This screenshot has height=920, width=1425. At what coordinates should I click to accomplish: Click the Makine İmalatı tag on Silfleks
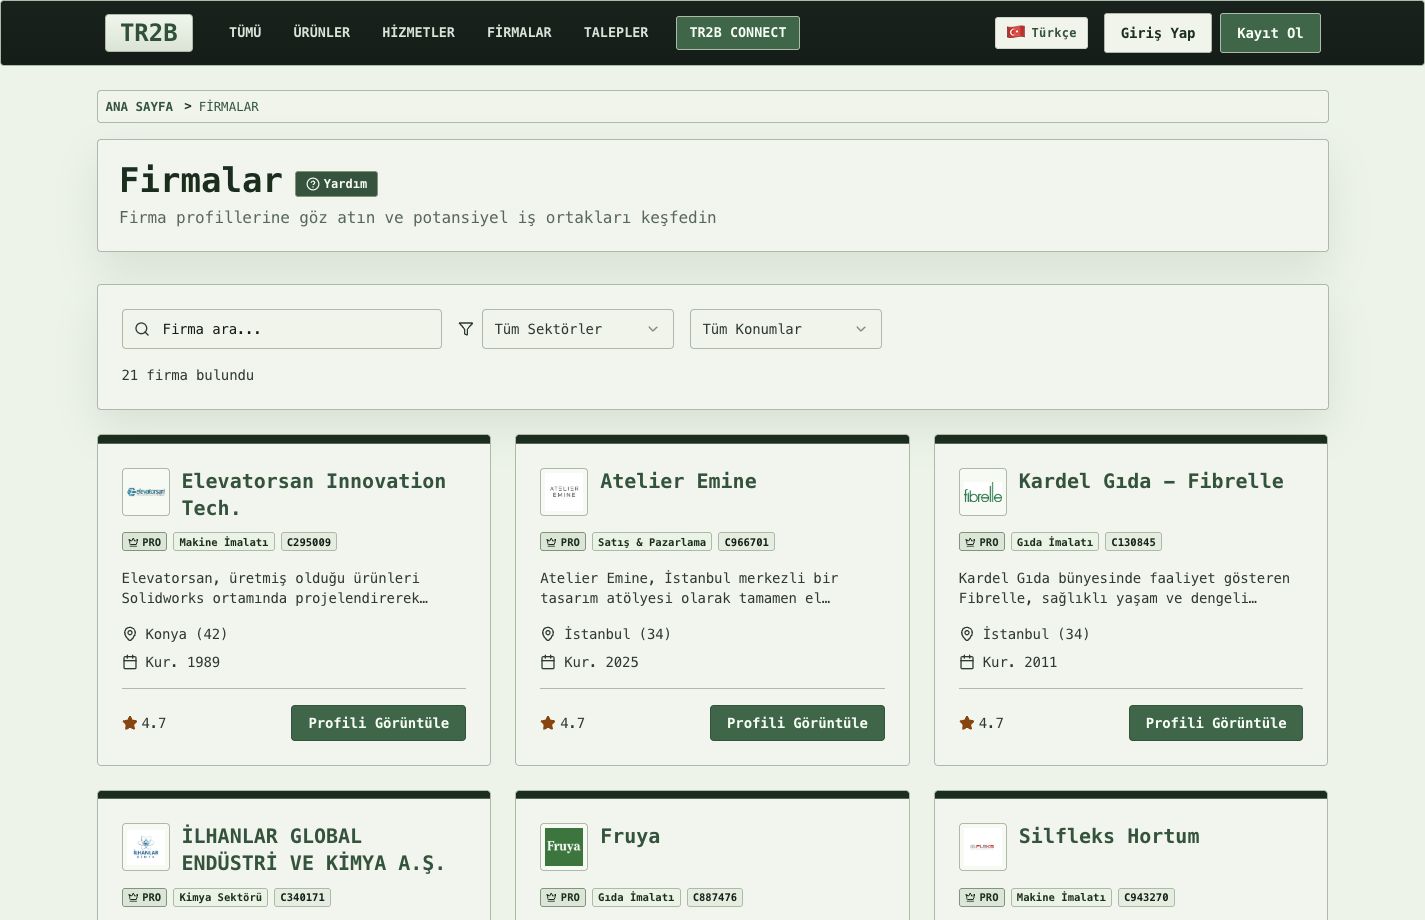[x=1061, y=897]
